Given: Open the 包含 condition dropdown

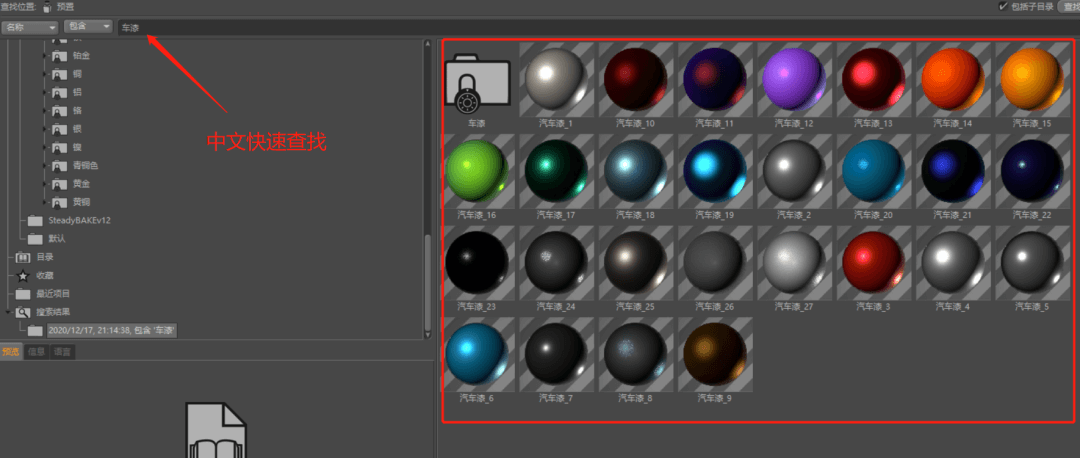Looking at the screenshot, I should tap(88, 27).
